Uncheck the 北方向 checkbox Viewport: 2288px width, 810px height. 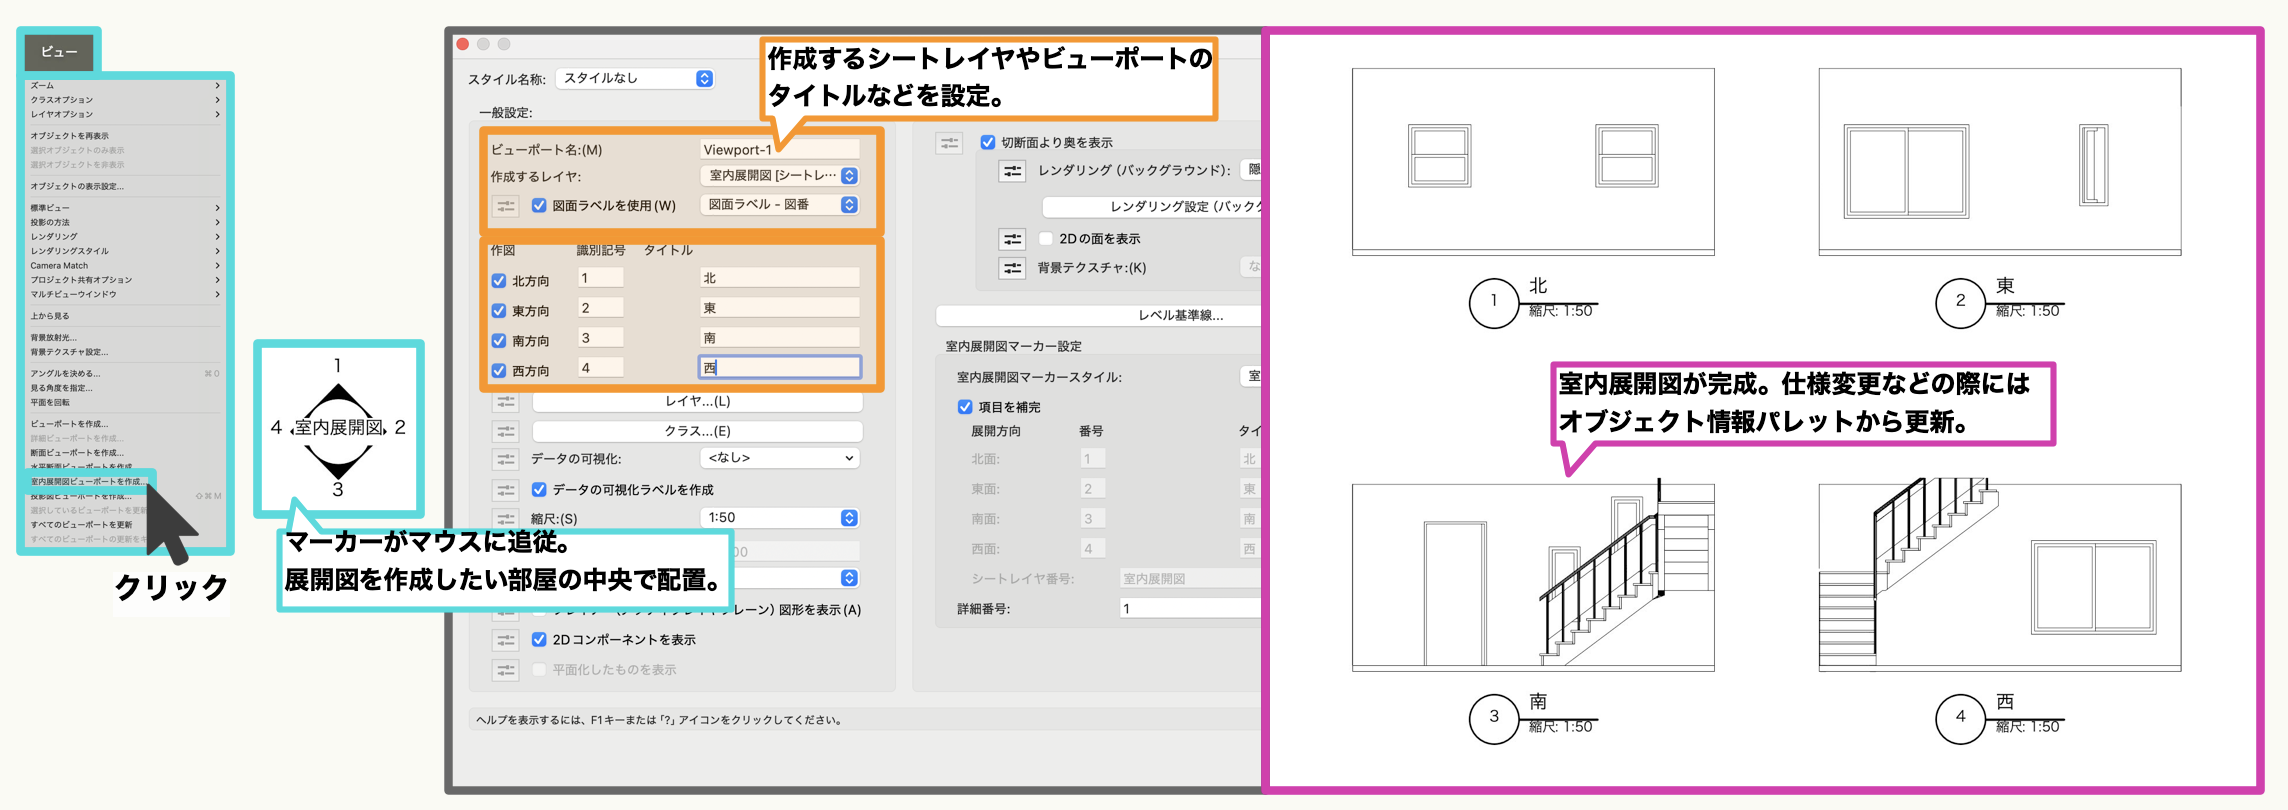point(499,281)
